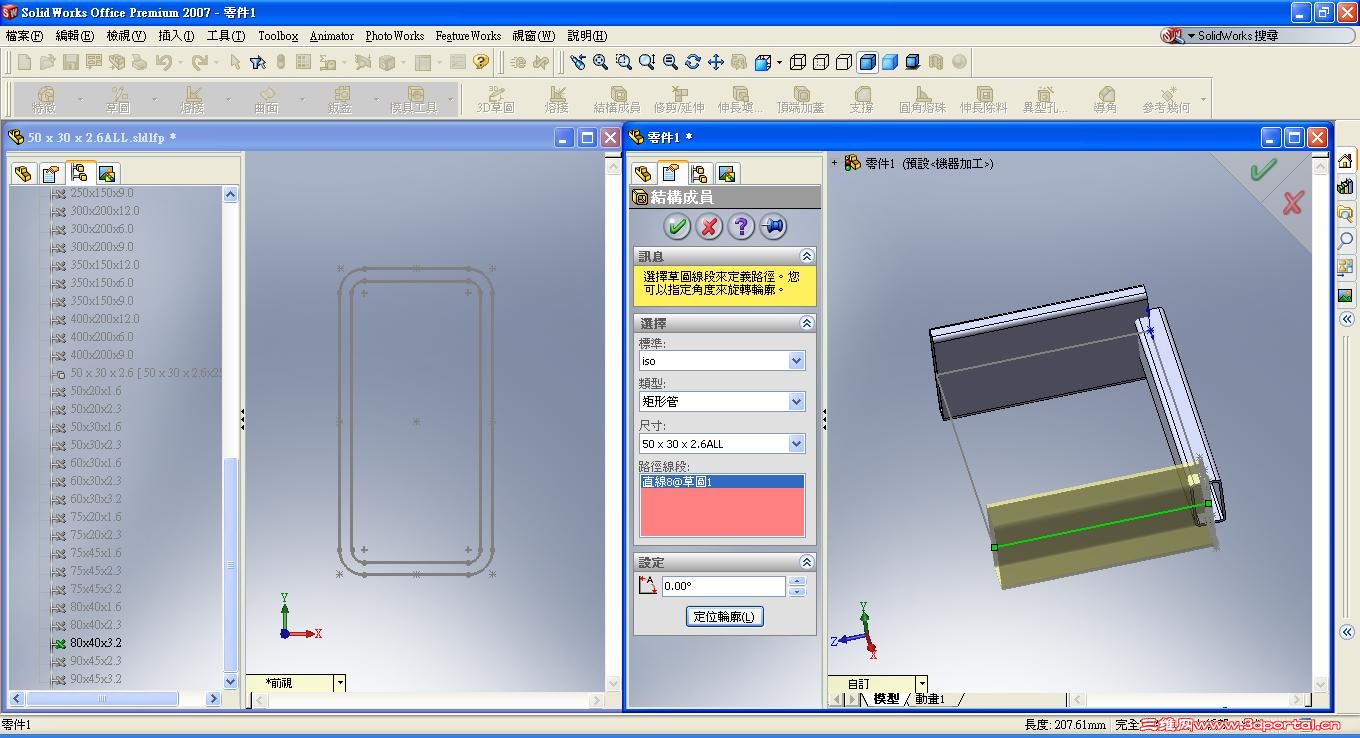
Task: Open help for the 結構成員 property panel
Action: pyautogui.click(x=741, y=227)
